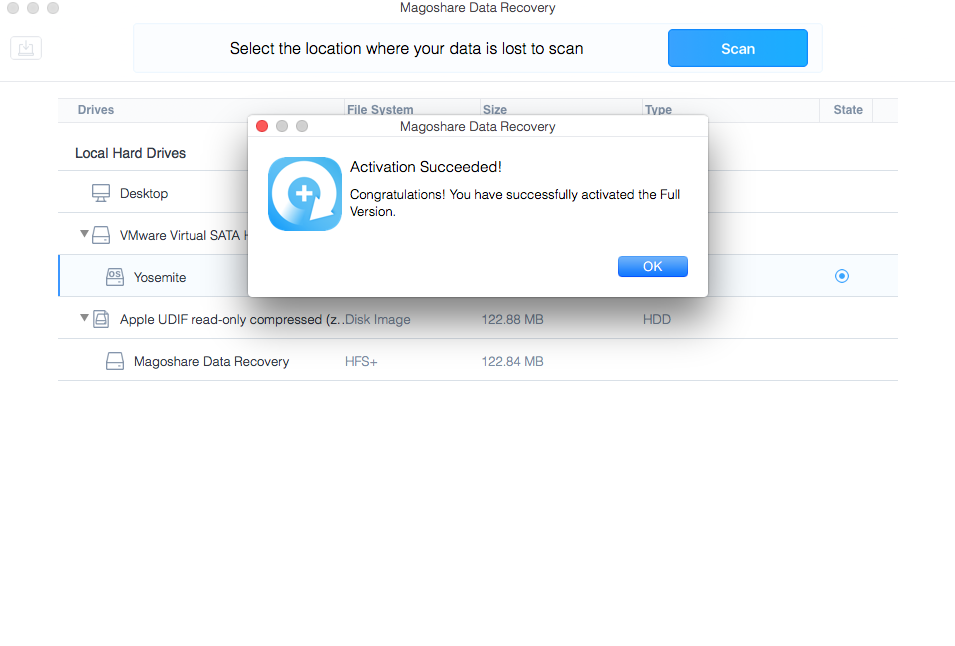Click the Disk Image file system cell
Screen dimensions: 955x646
(x=378, y=319)
